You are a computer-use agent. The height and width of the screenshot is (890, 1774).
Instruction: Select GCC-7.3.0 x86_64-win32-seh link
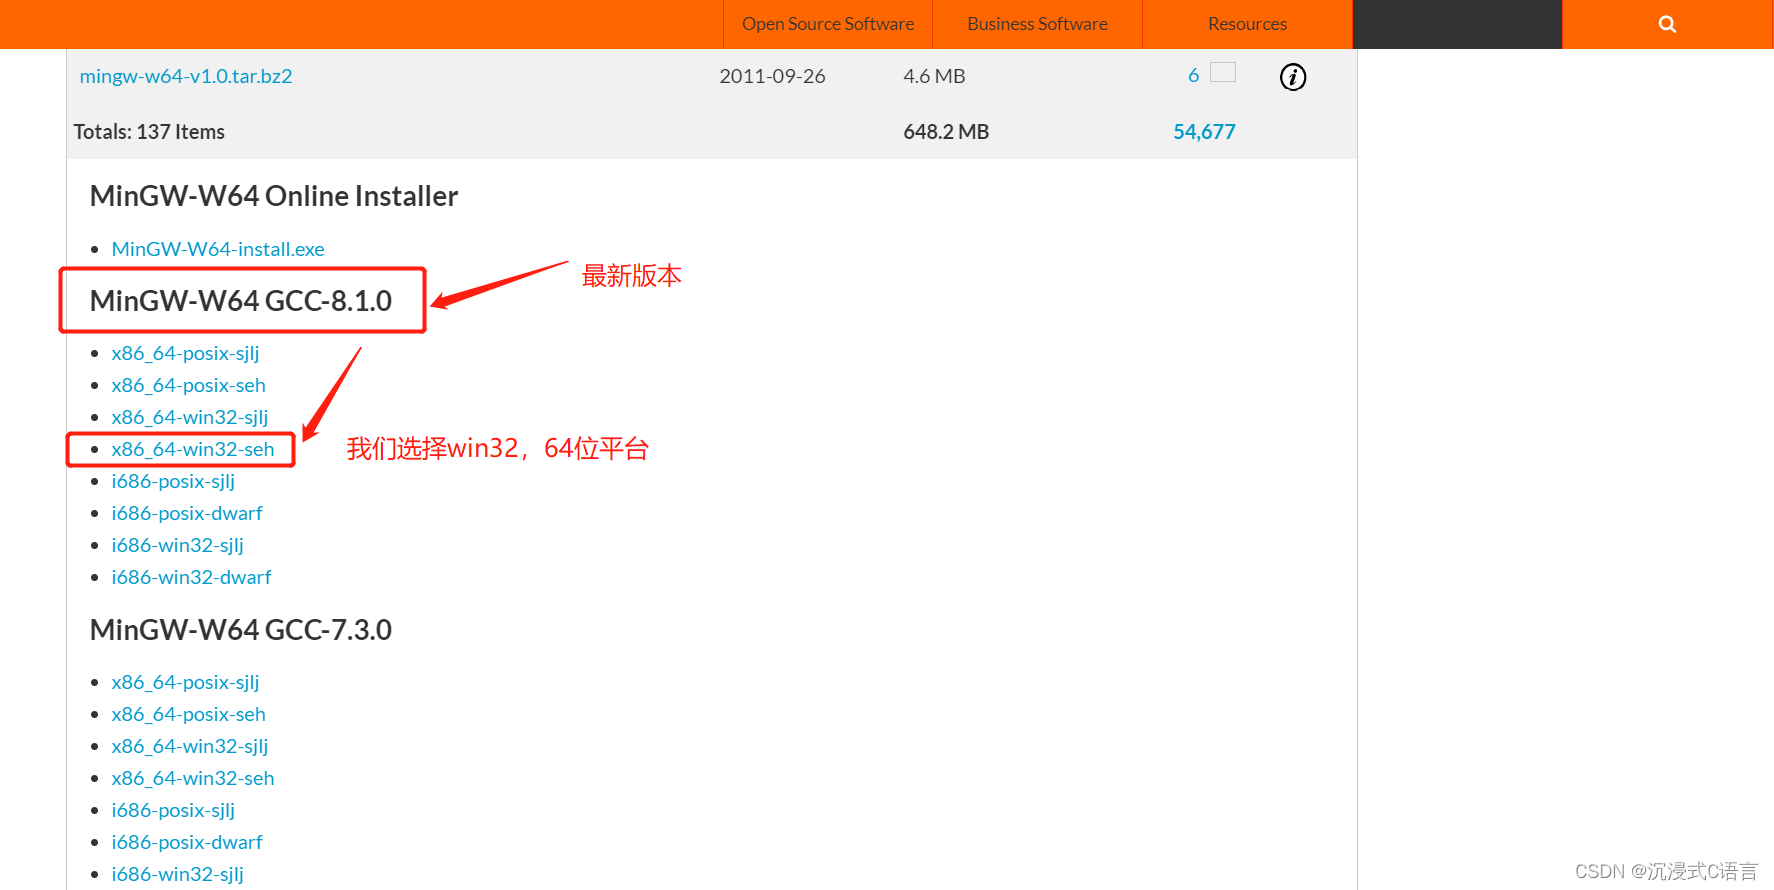(x=193, y=778)
